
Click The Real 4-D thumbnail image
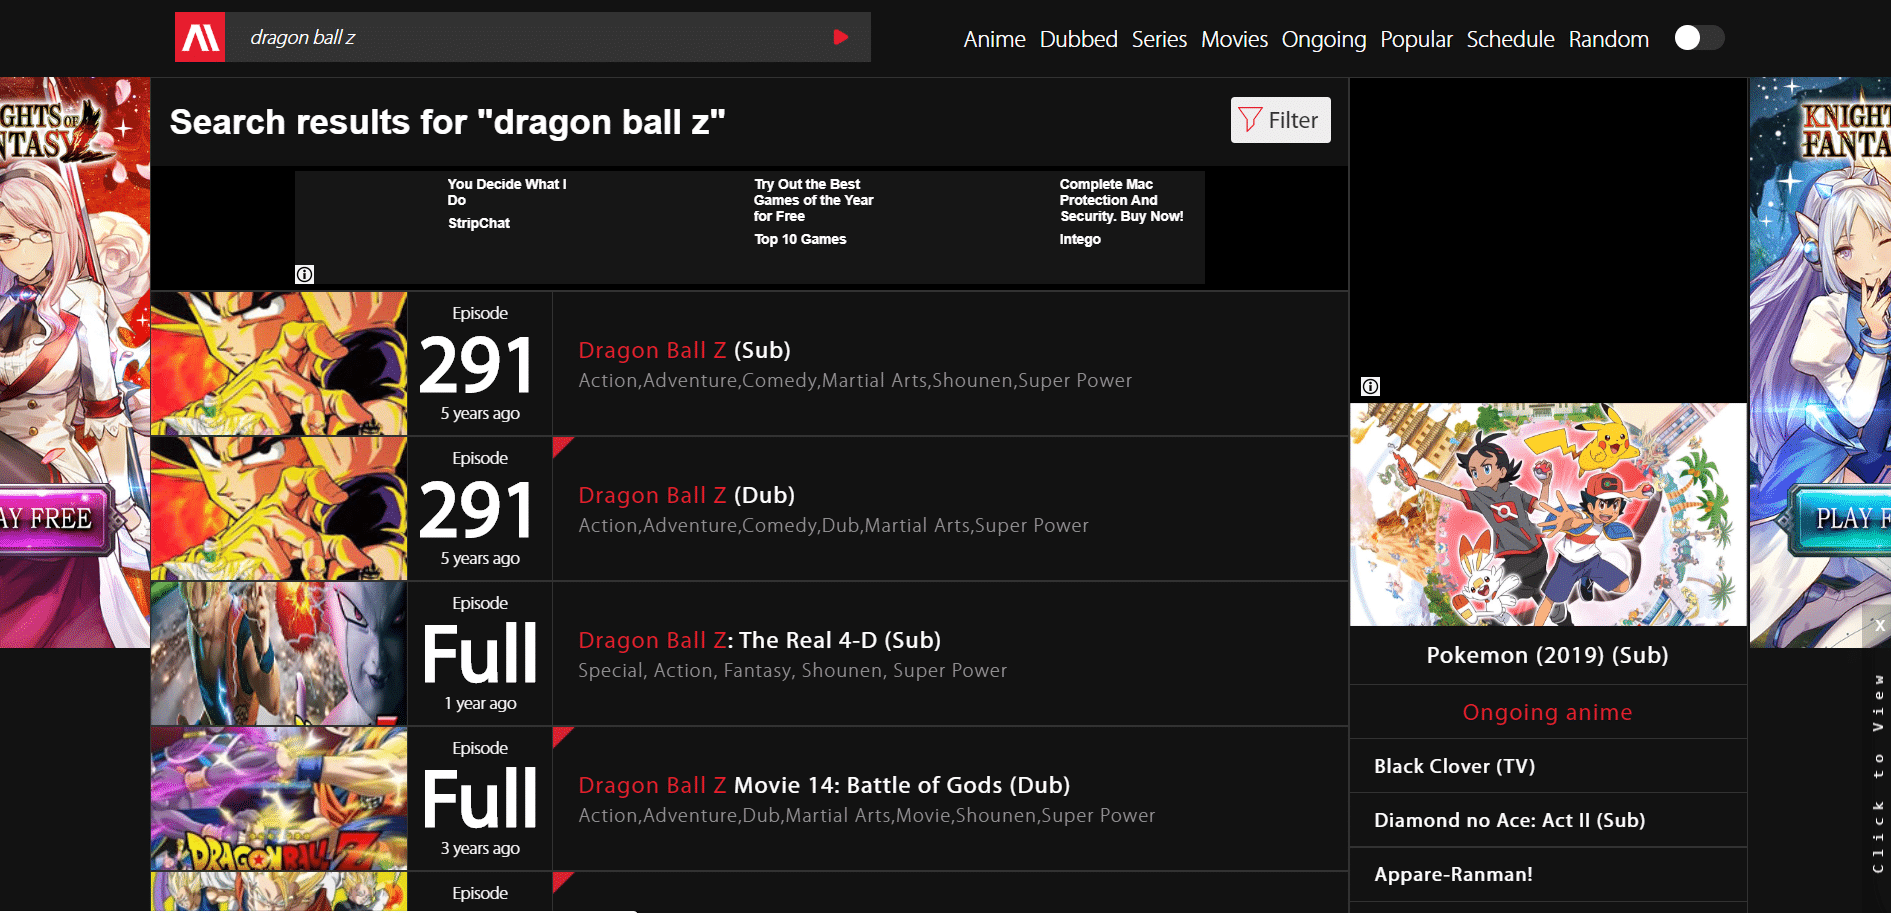[x=279, y=653]
